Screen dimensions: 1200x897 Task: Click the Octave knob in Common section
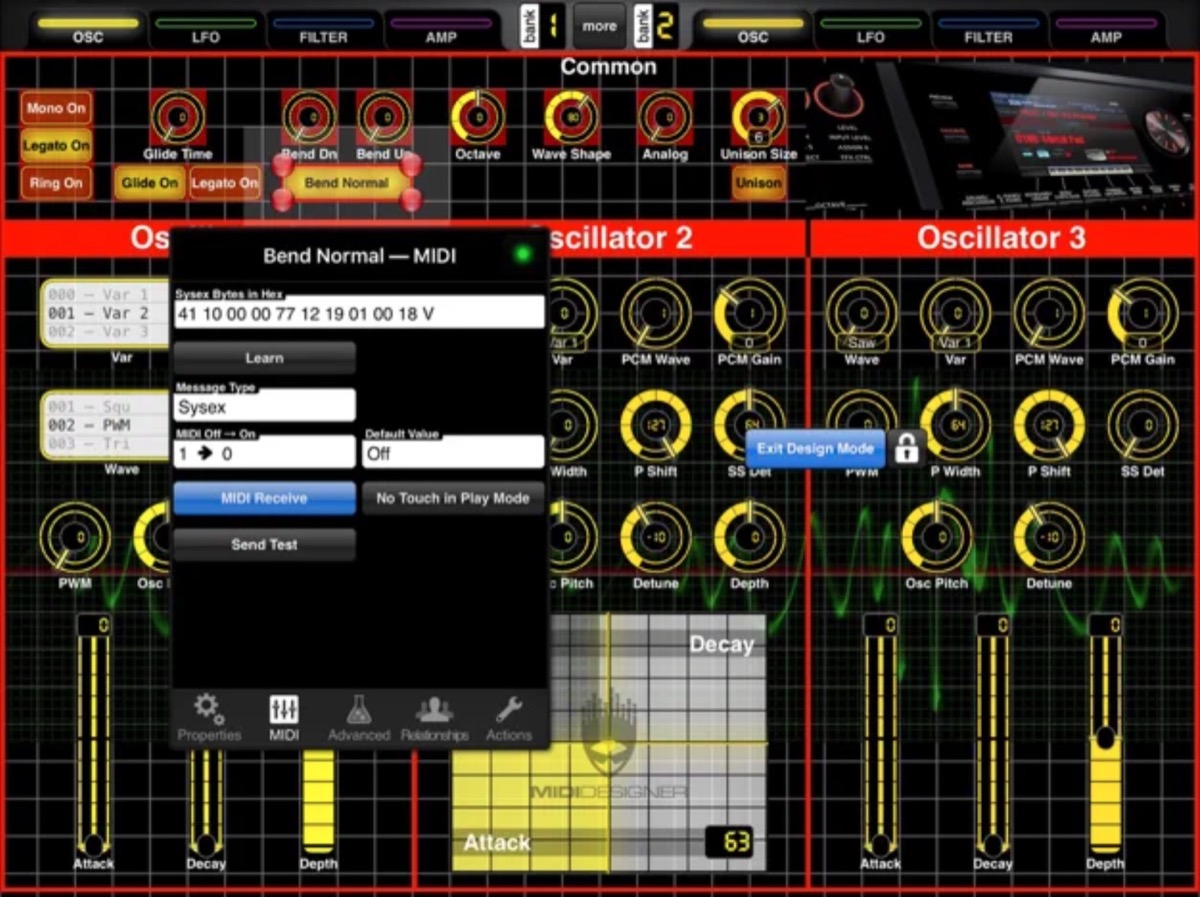477,117
